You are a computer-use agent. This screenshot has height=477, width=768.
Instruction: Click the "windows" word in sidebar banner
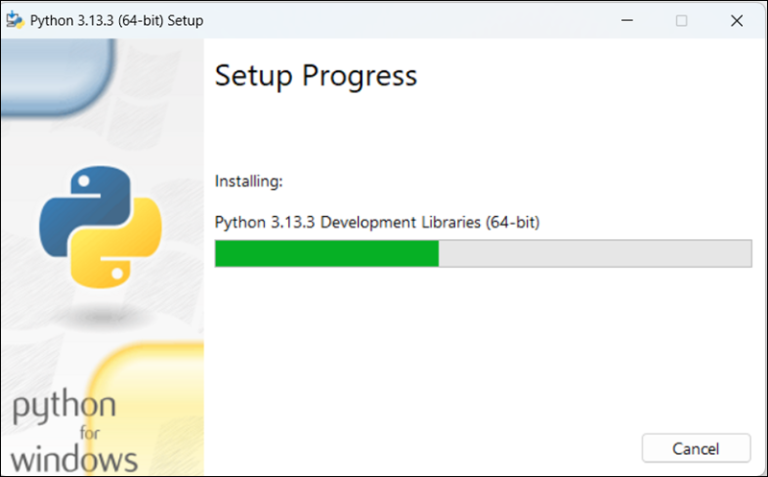(x=75, y=459)
